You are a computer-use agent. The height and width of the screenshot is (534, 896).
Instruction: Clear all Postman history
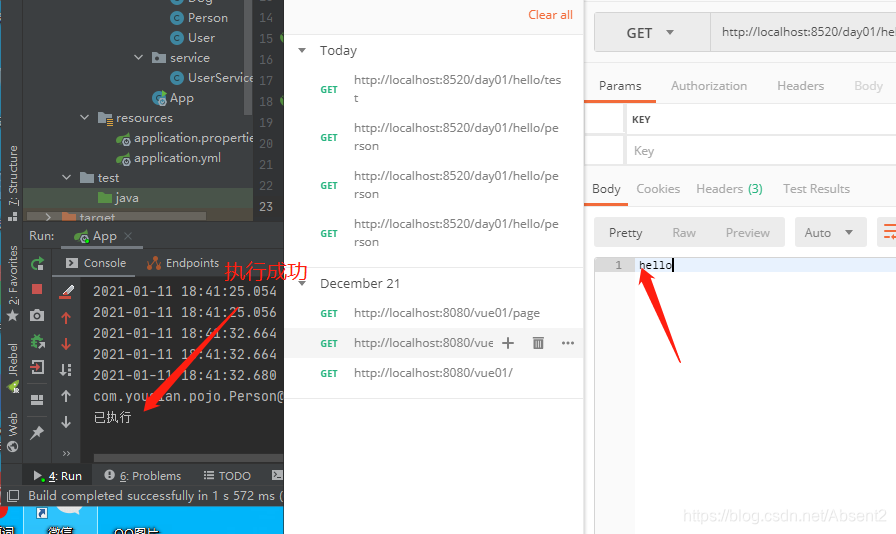[550, 15]
